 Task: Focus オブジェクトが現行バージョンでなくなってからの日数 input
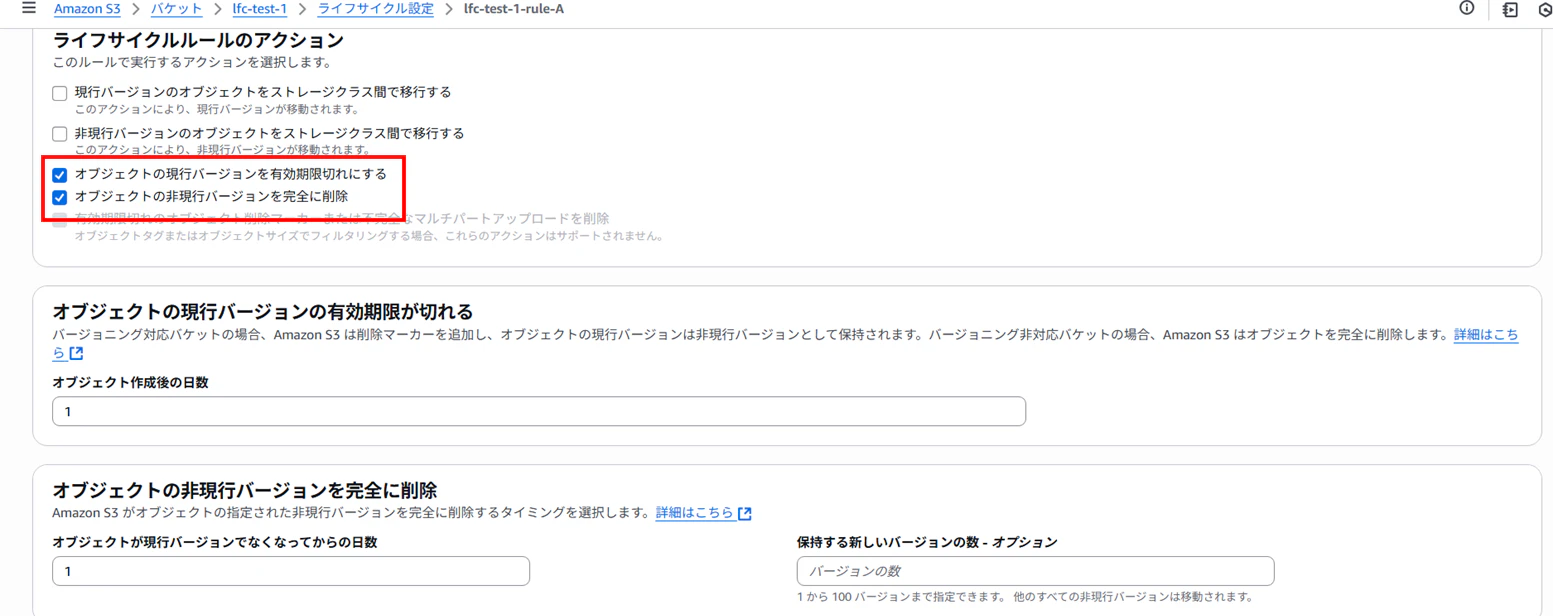[x=291, y=571]
